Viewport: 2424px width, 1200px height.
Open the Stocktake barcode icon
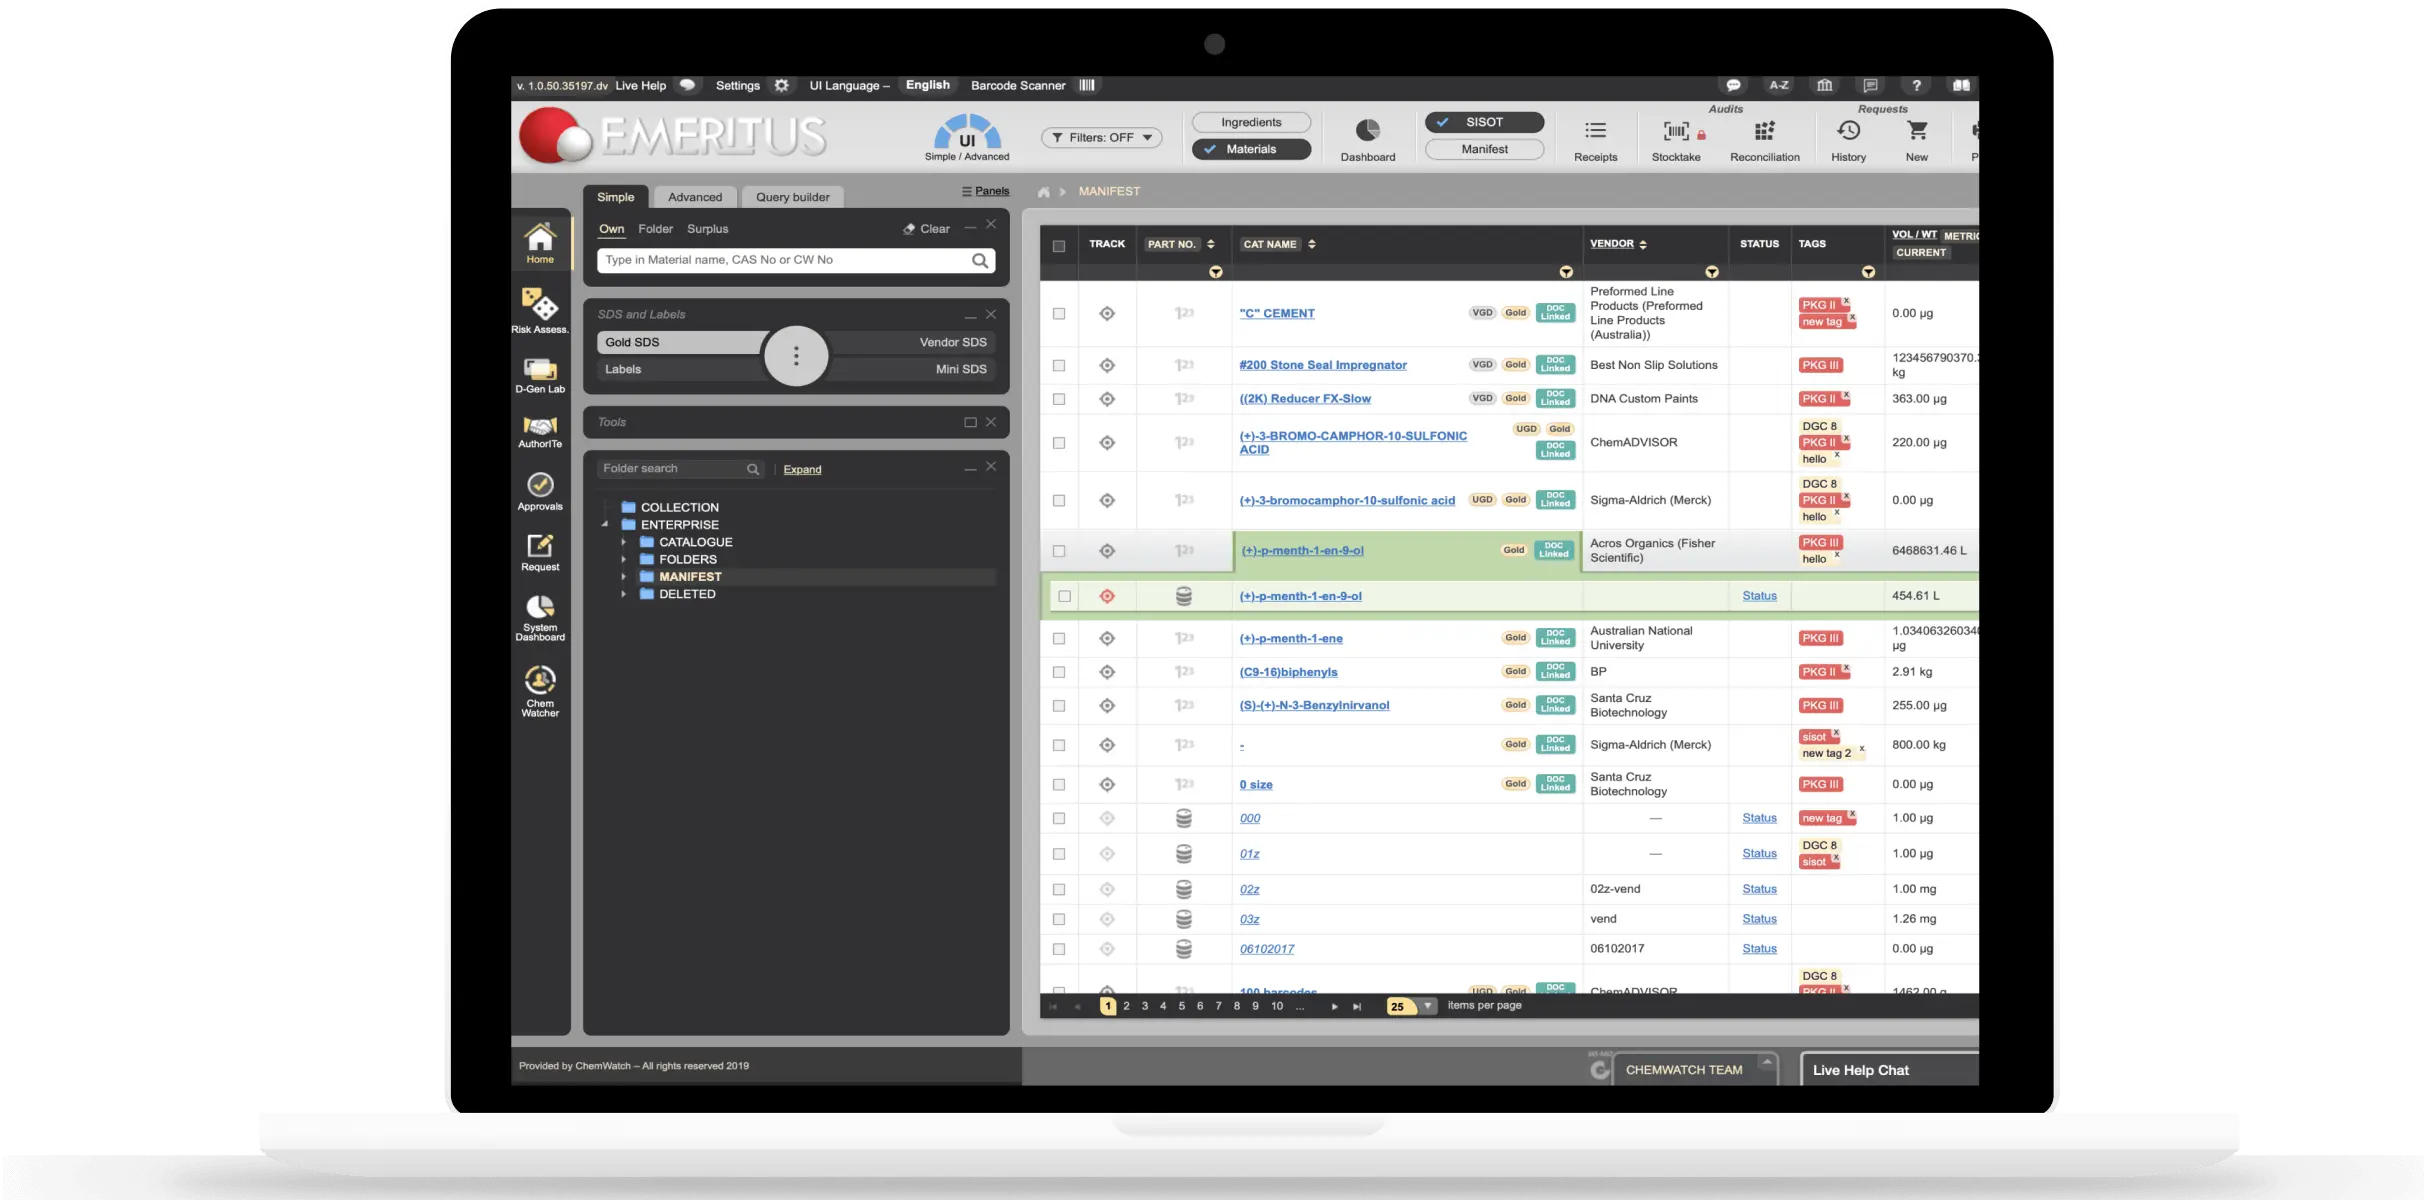pos(1676,132)
